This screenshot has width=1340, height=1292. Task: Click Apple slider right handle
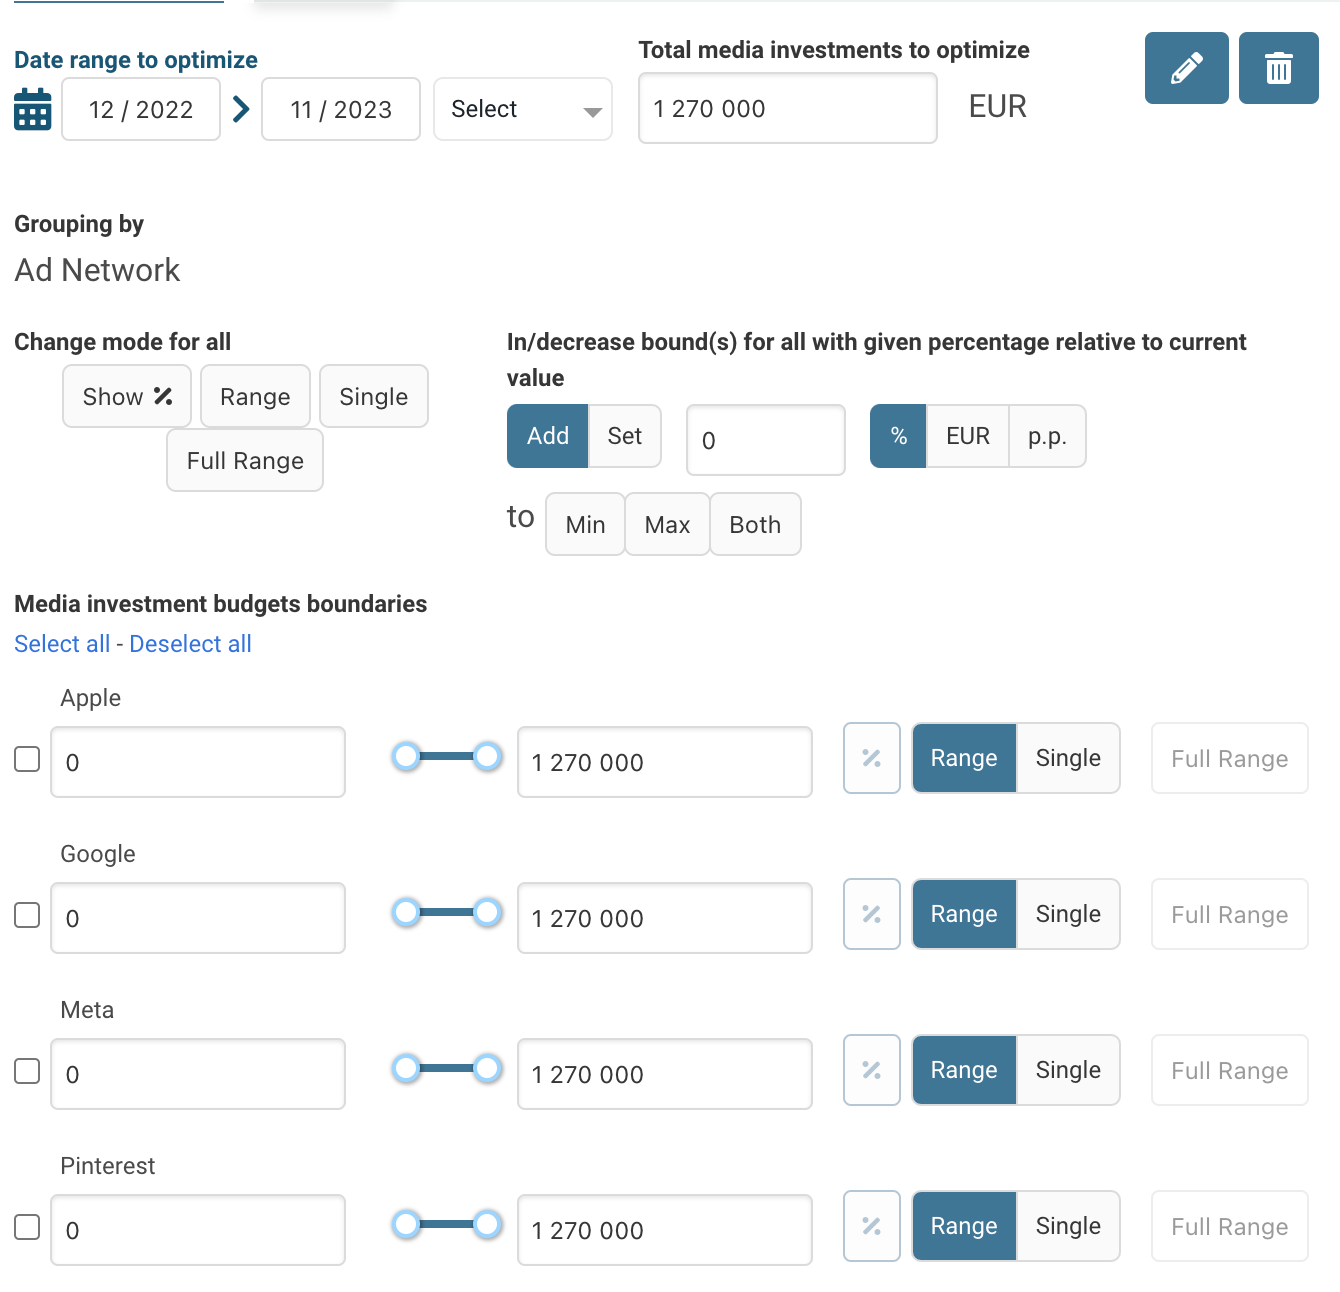click(487, 756)
